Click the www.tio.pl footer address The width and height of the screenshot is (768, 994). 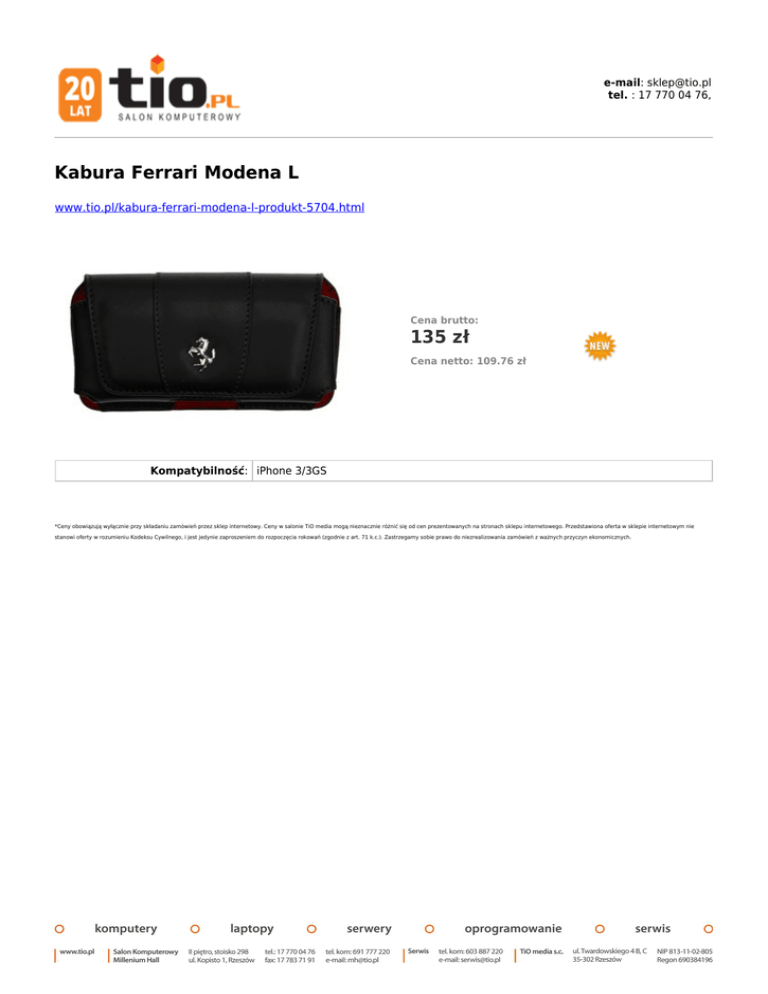77,952
